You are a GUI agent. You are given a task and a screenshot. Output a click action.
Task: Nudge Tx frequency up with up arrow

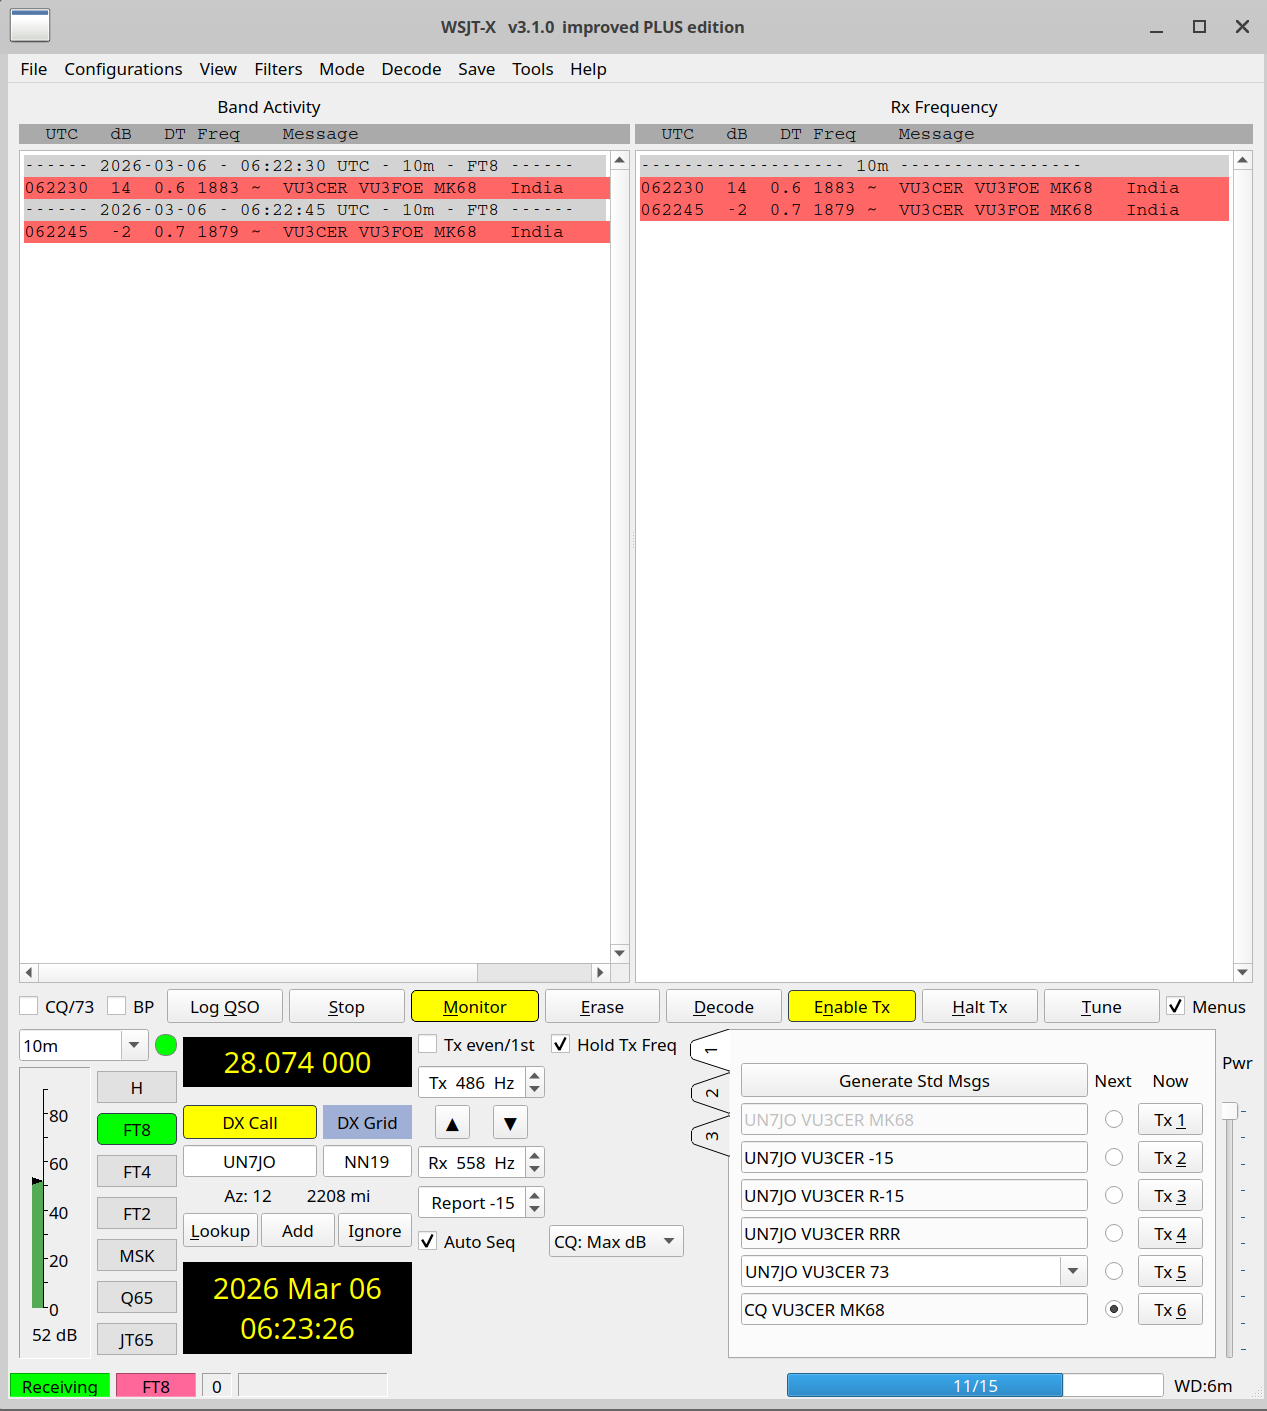451,1122
